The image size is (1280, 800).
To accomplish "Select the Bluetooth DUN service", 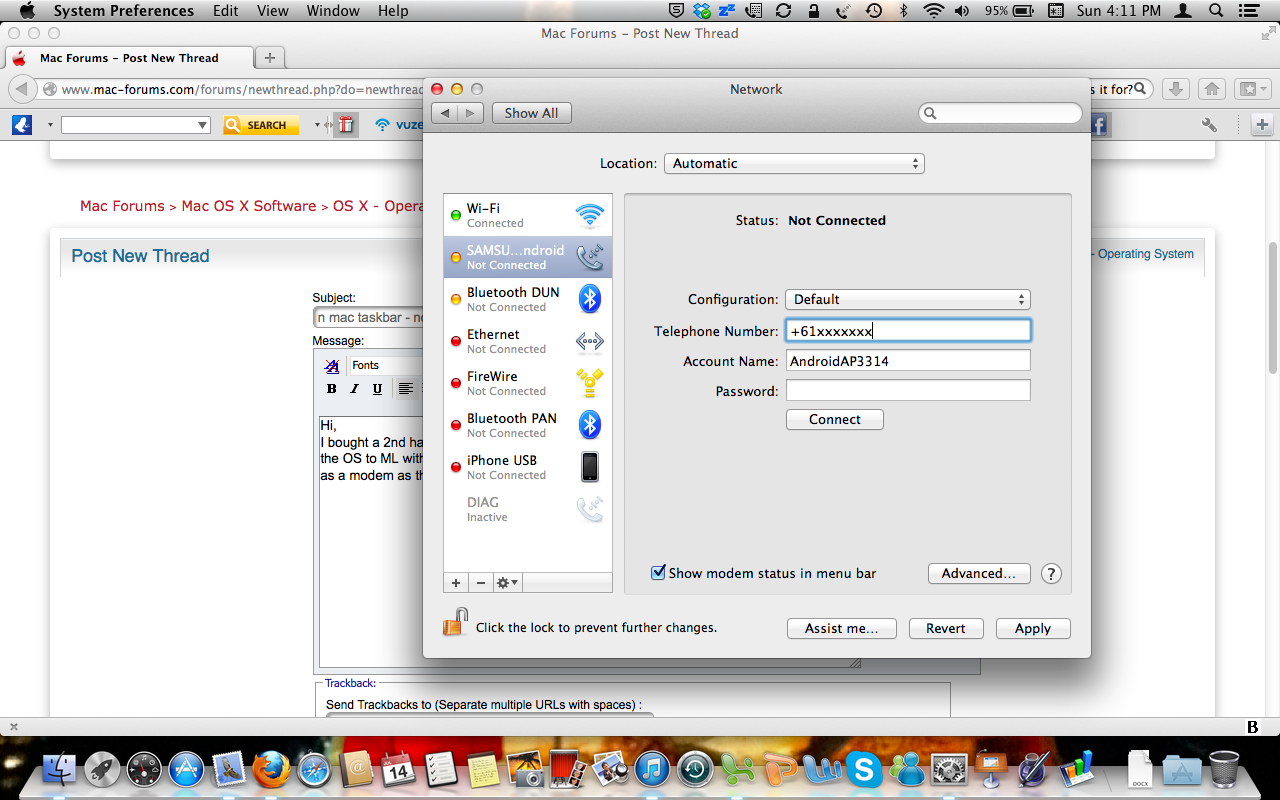I will click(528, 299).
